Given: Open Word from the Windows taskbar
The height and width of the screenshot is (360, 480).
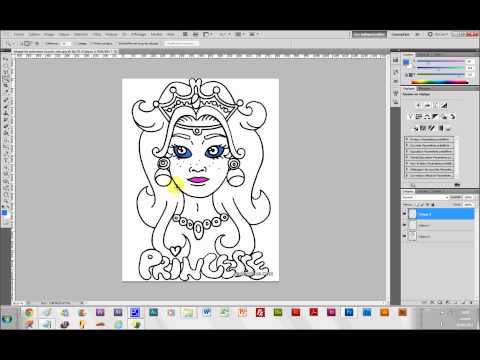Looking at the screenshot, I should (x=207, y=312).
